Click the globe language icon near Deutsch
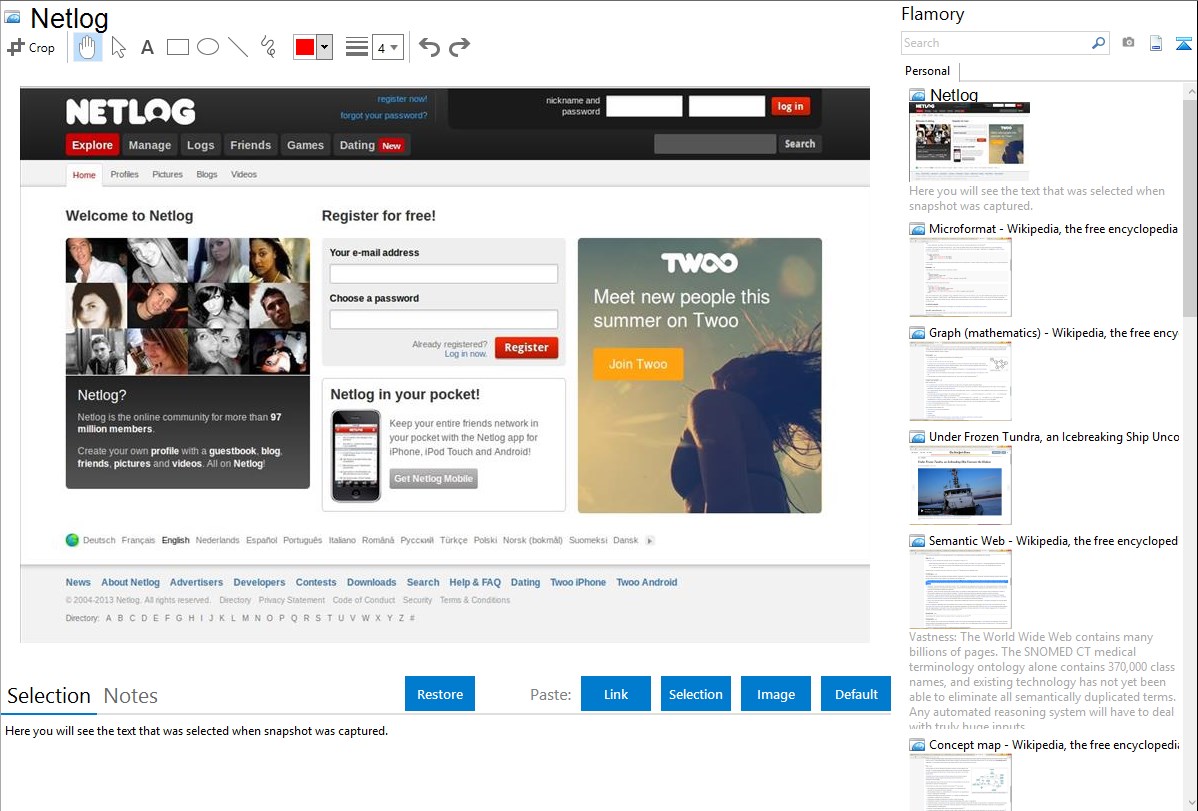The image size is (1198, 811). [x=72, y=540]
